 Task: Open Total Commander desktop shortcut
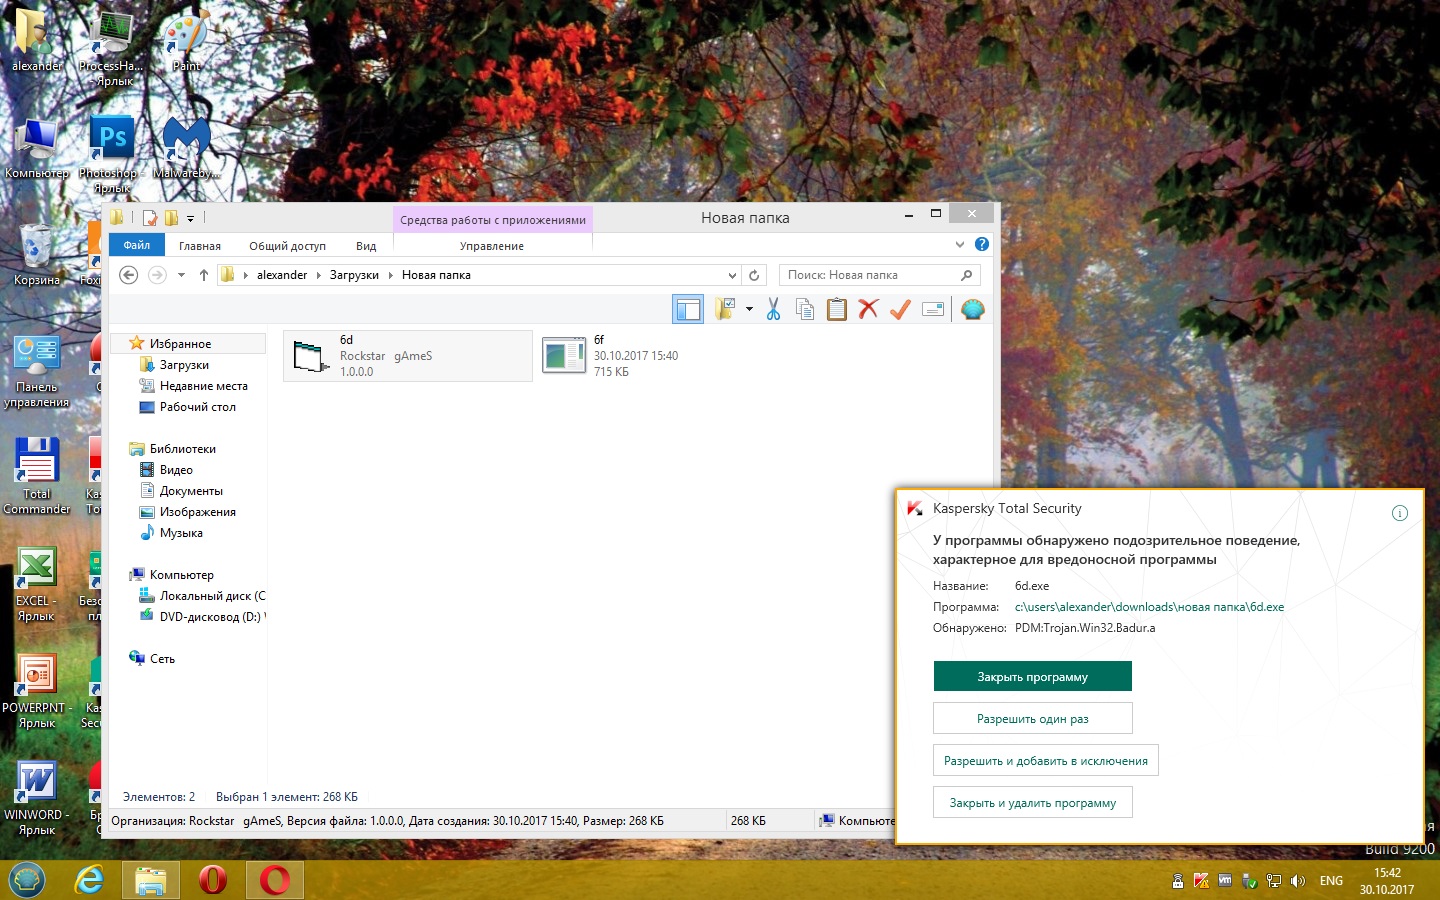(x=37, y=476)
